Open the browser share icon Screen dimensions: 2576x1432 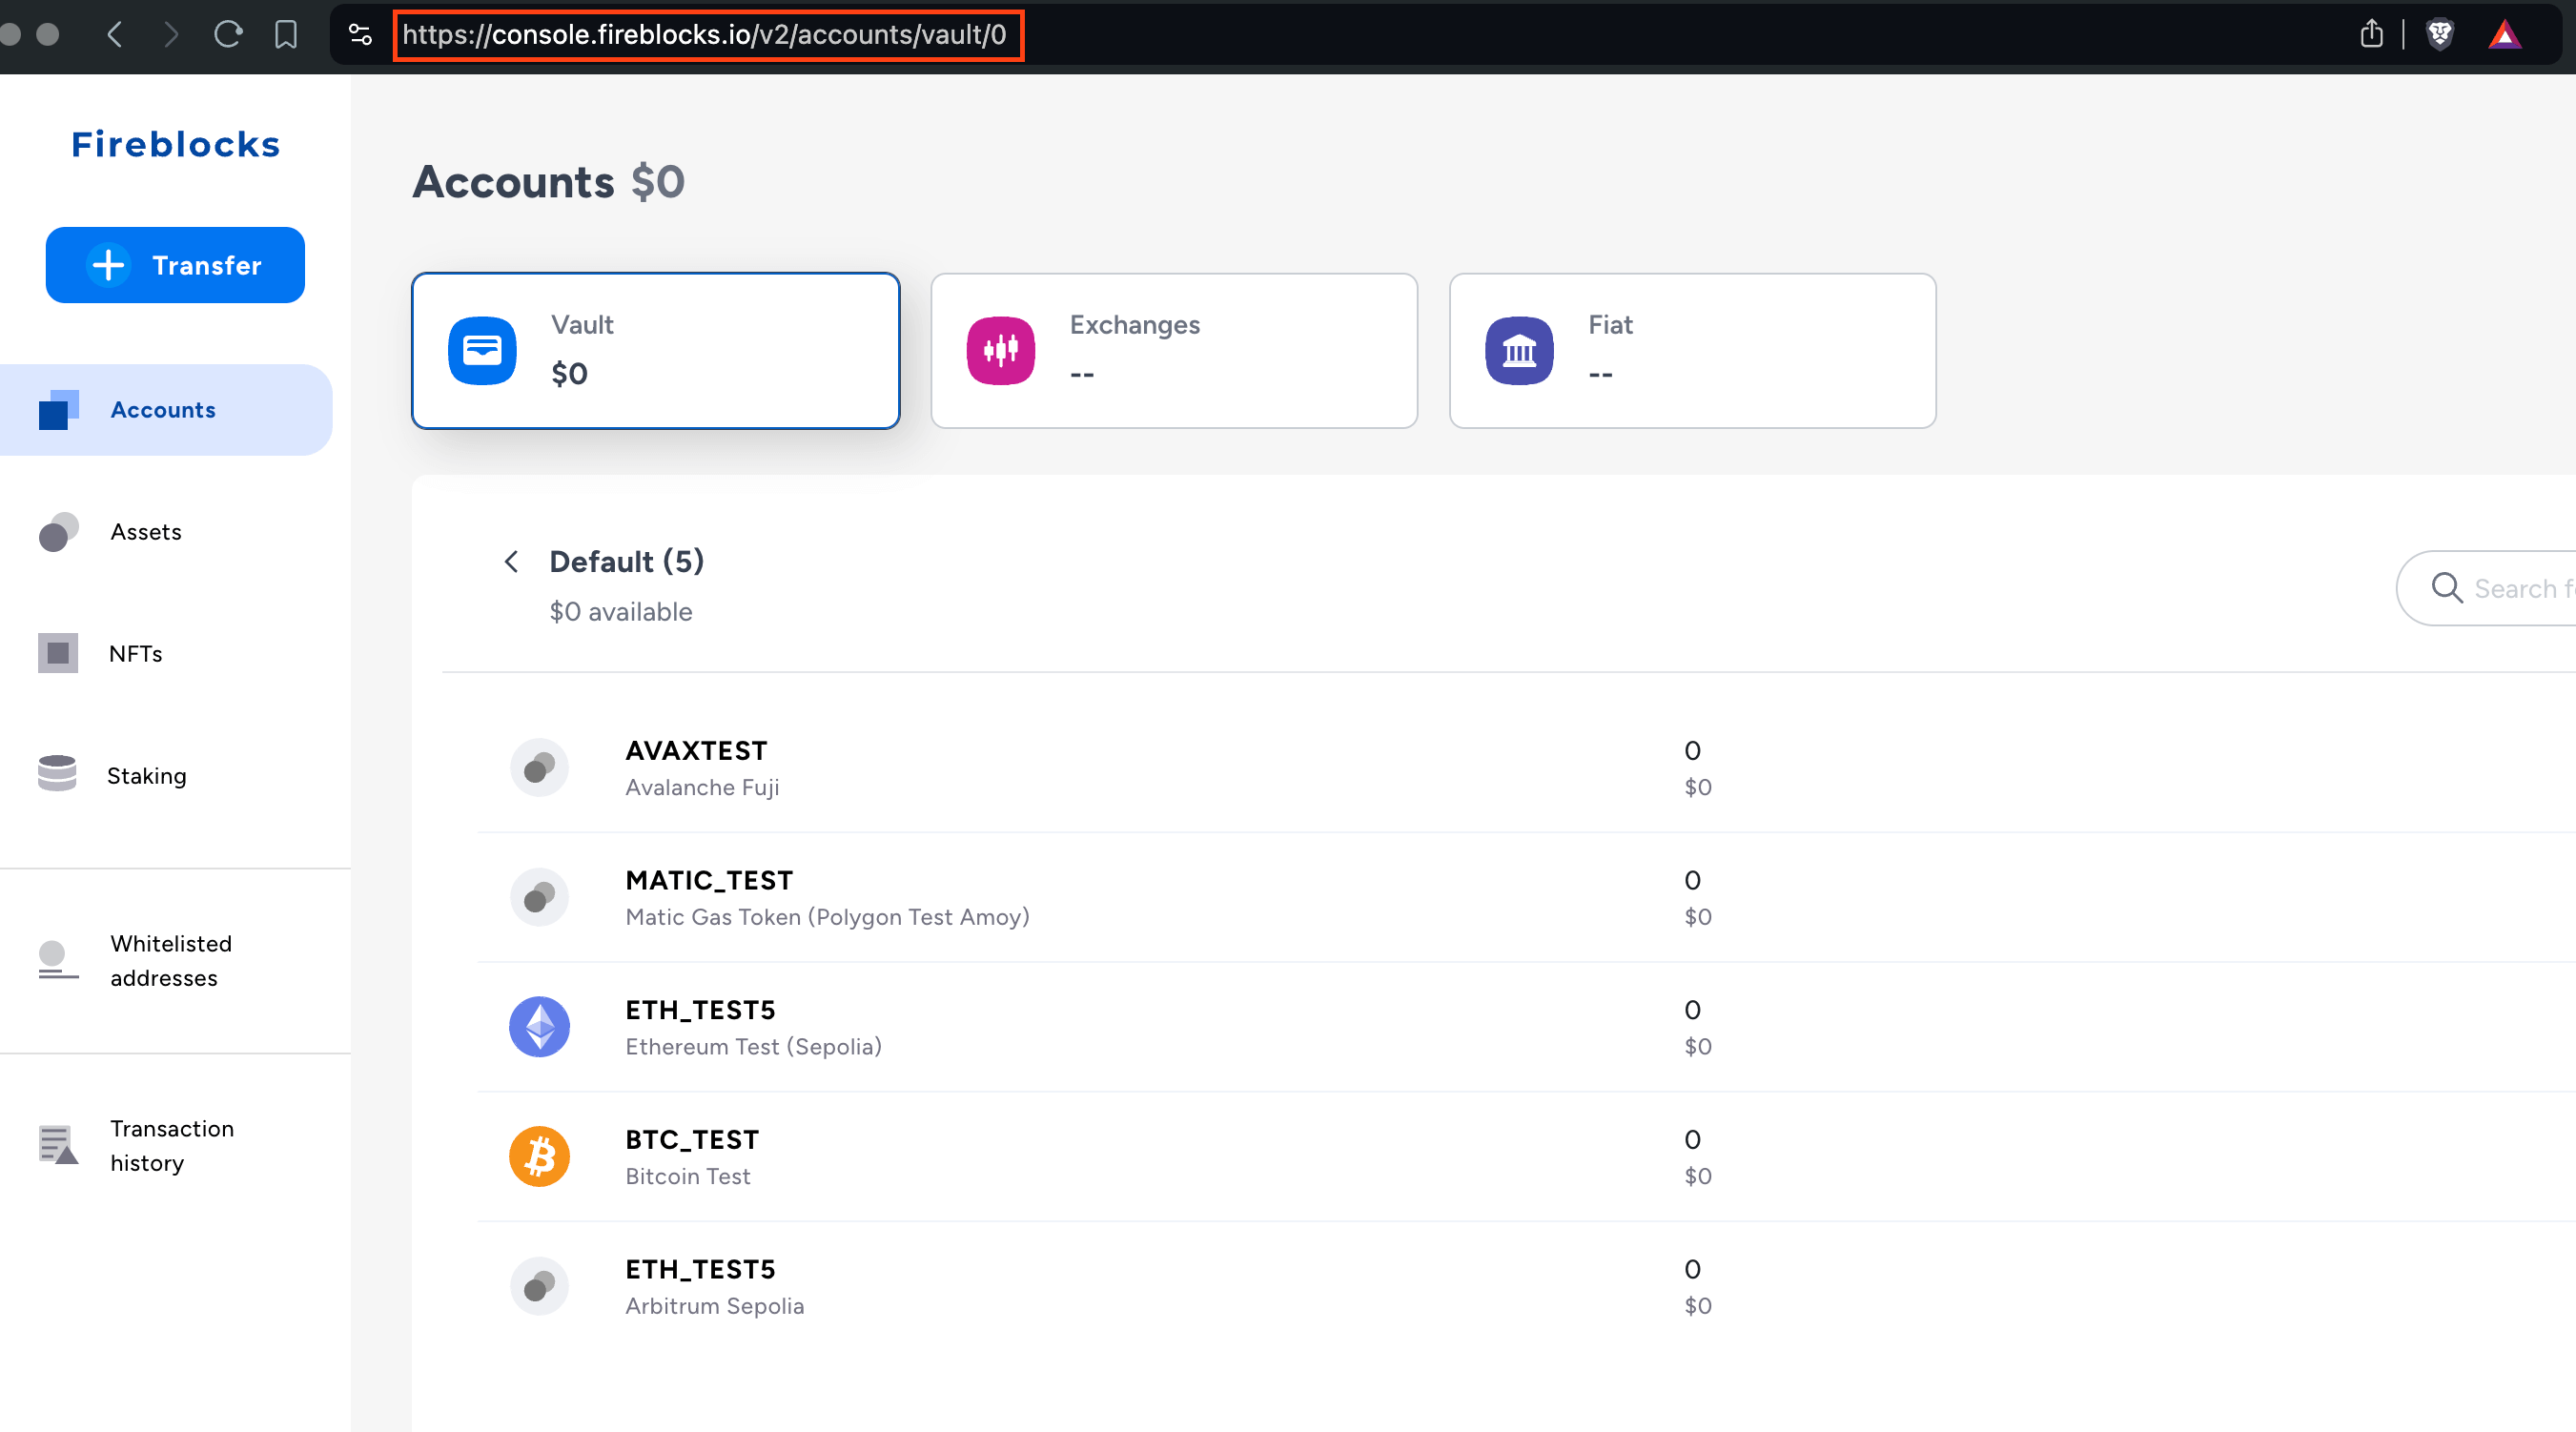(x=2371, y=35)
